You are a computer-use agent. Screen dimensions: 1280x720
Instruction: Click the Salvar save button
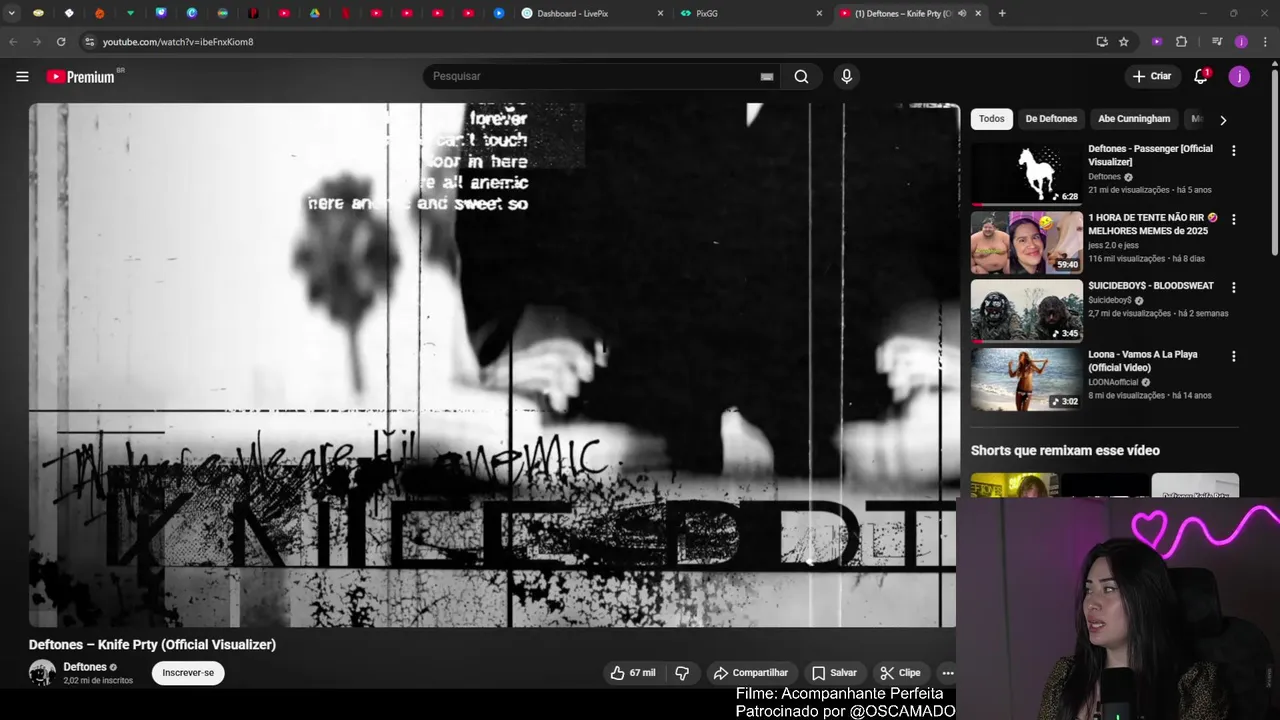click(x=834, y=673)
